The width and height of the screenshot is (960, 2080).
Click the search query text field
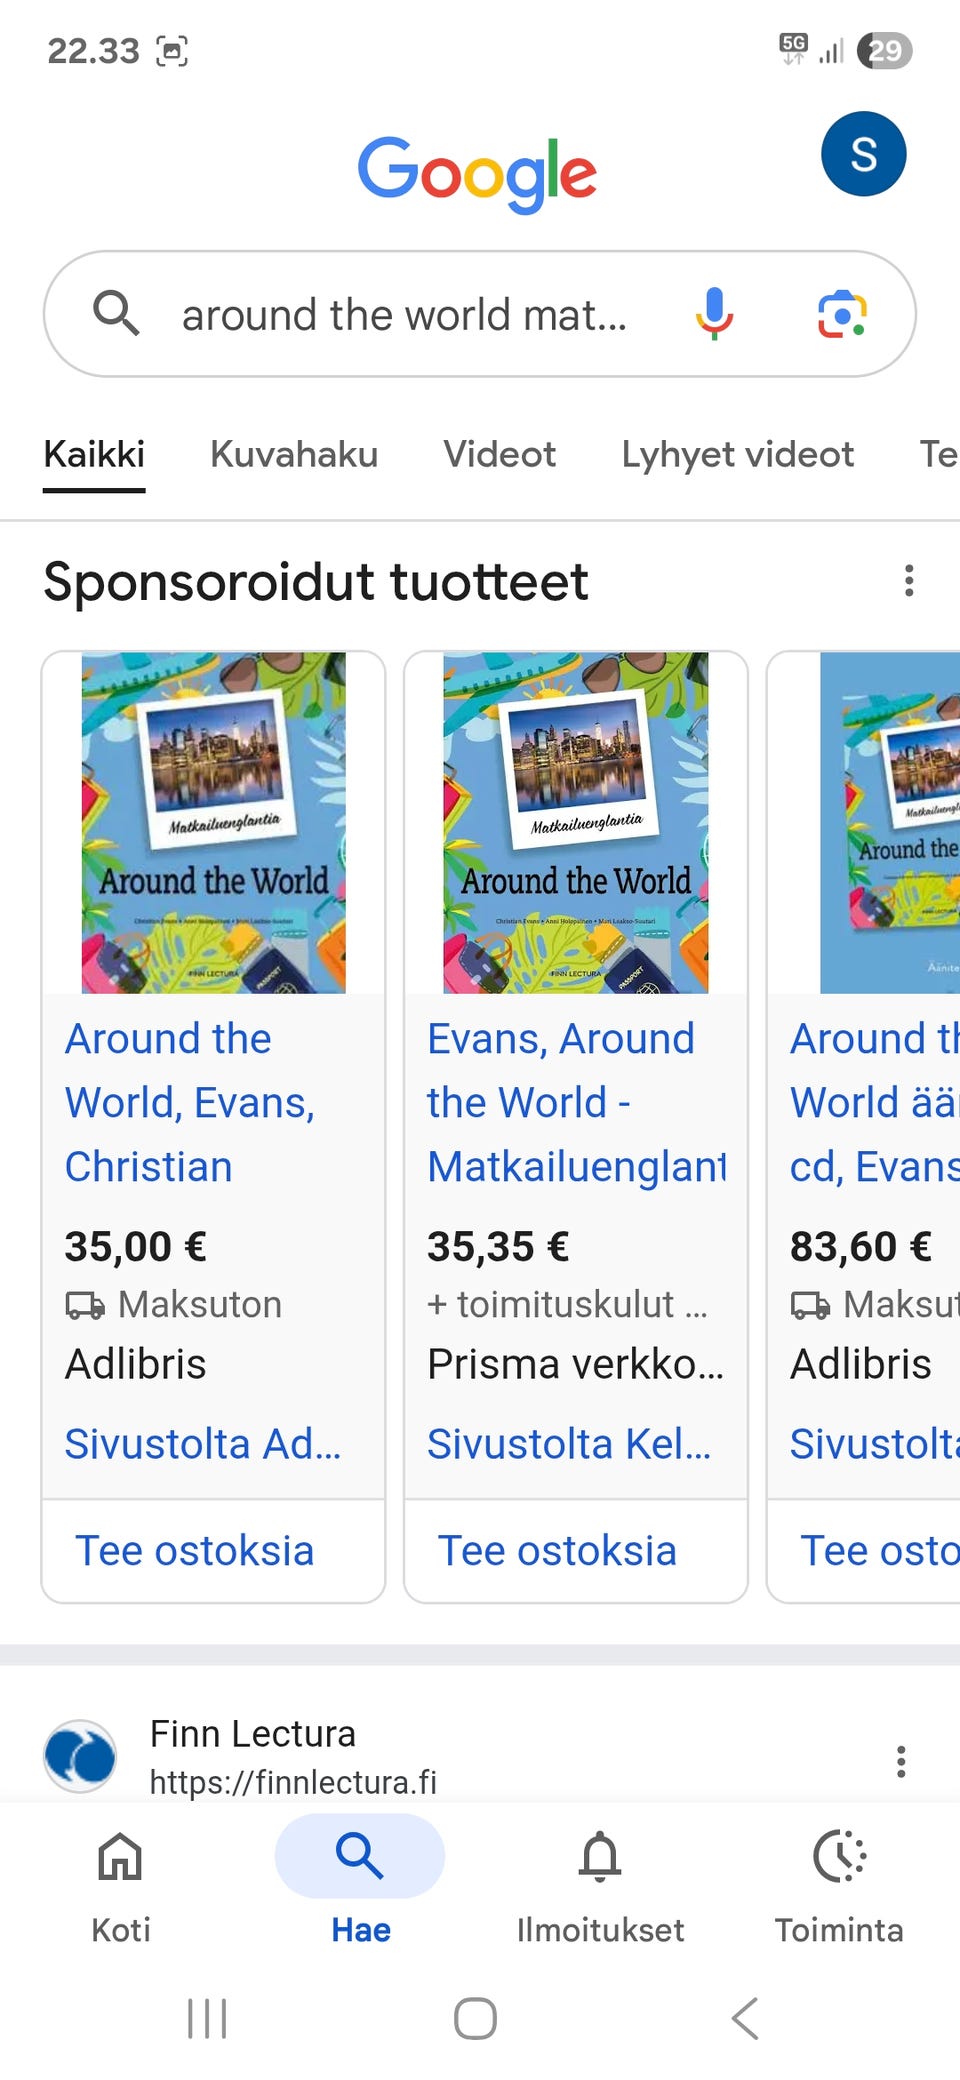click(404, 315)
